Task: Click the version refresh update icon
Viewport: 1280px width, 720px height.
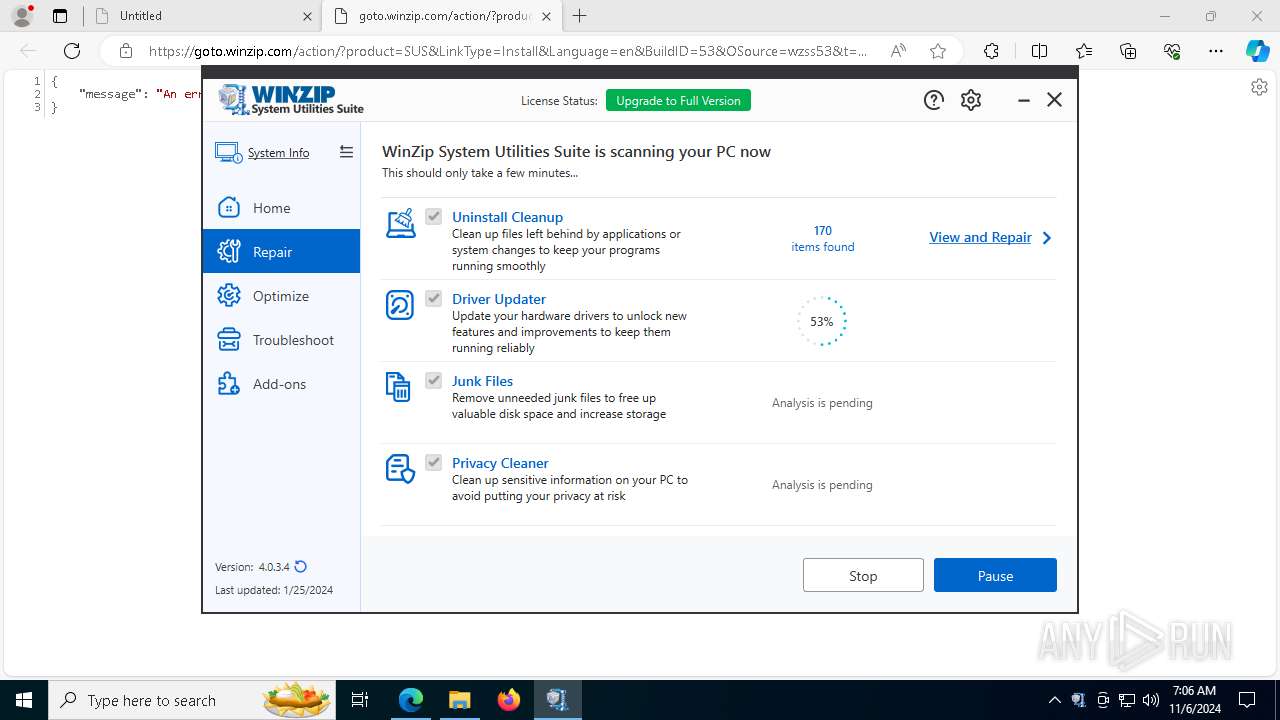Action: [x=300, y=567]
